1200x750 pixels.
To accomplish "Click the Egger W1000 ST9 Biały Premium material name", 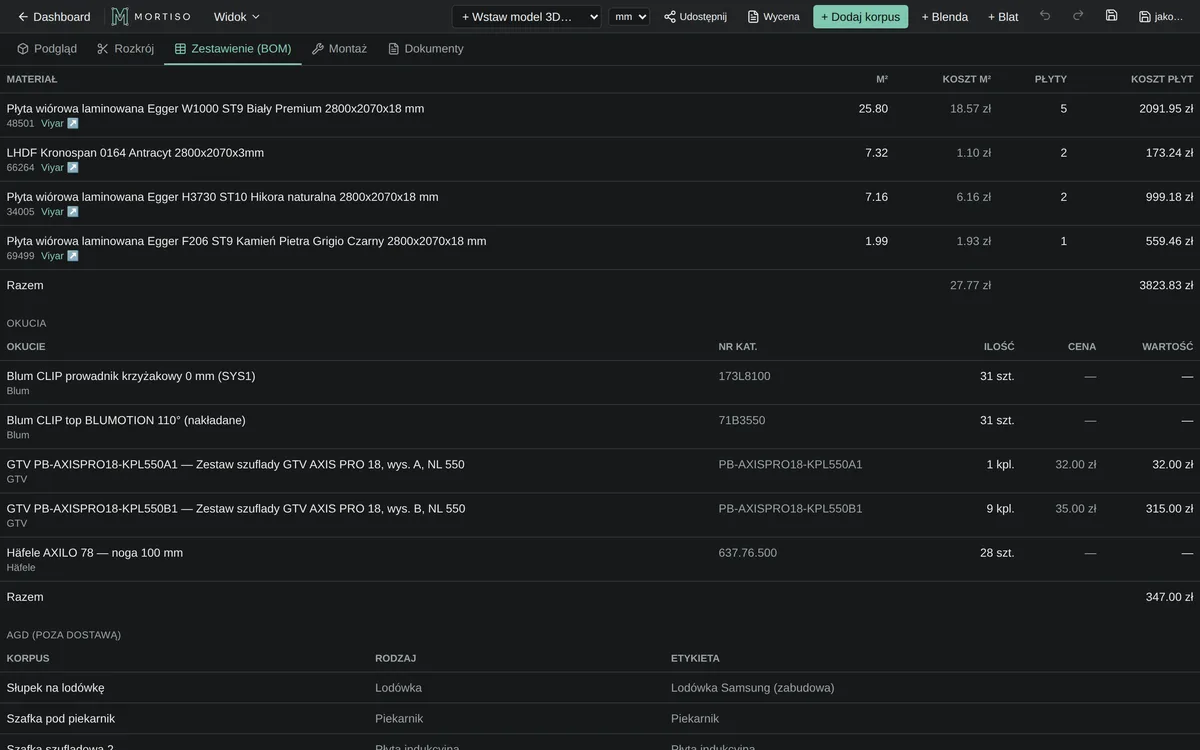I will [x=215, y=108].
